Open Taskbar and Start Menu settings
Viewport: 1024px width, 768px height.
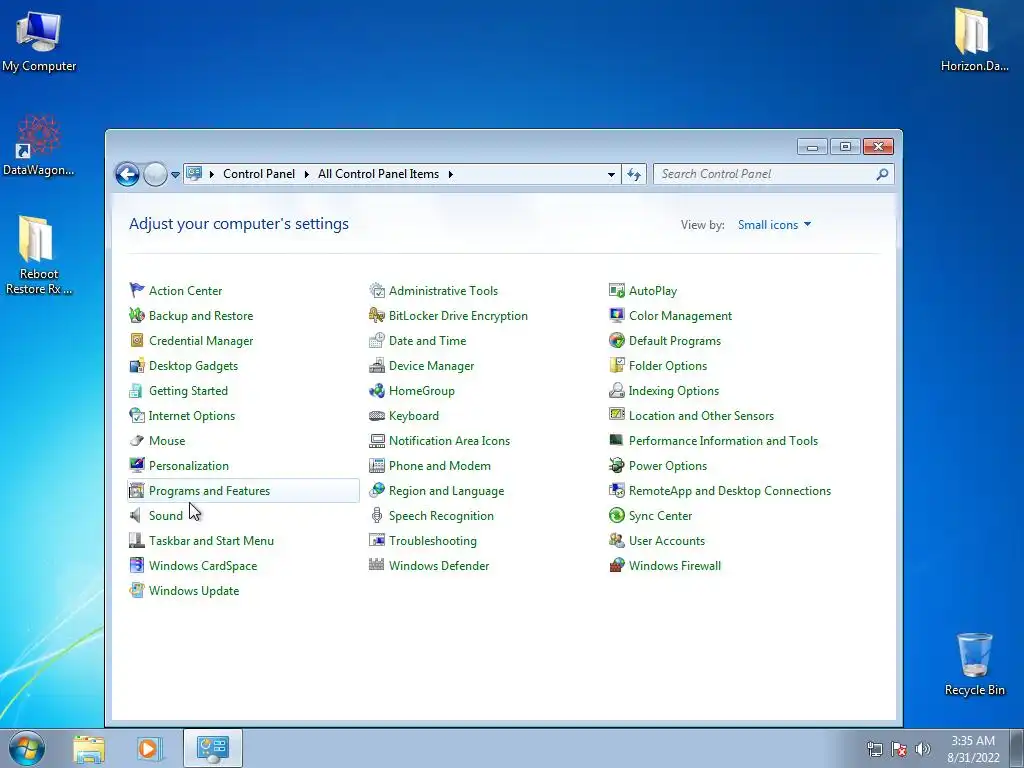point(211,541)
